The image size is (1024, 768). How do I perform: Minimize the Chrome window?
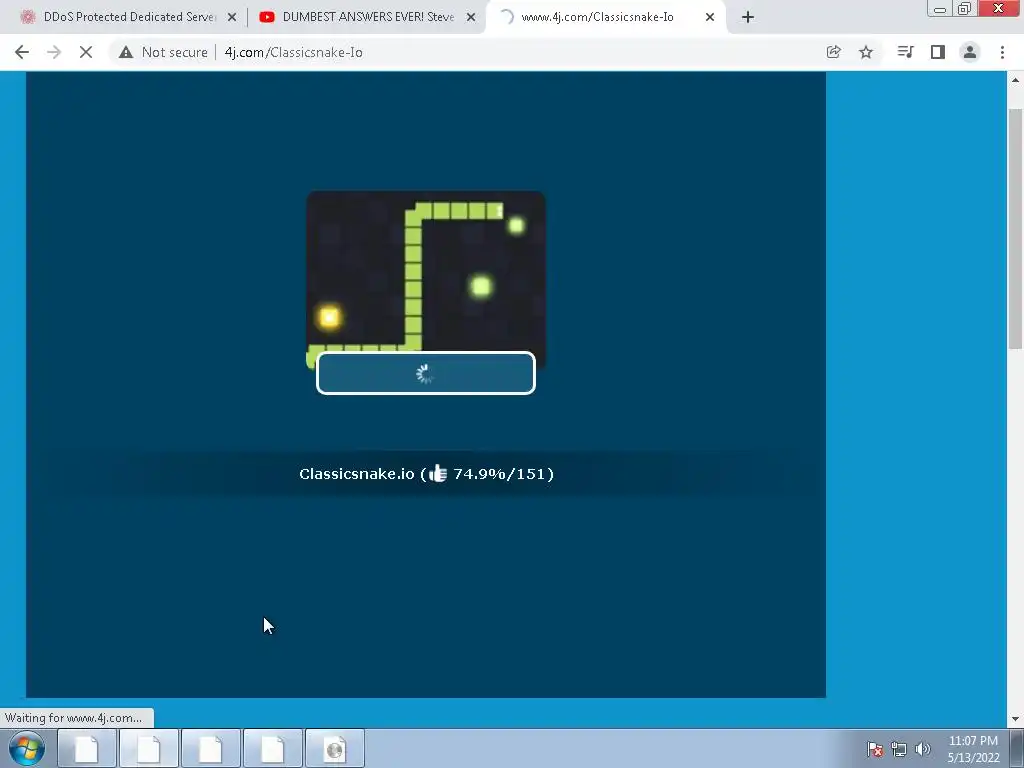[940, 8]
